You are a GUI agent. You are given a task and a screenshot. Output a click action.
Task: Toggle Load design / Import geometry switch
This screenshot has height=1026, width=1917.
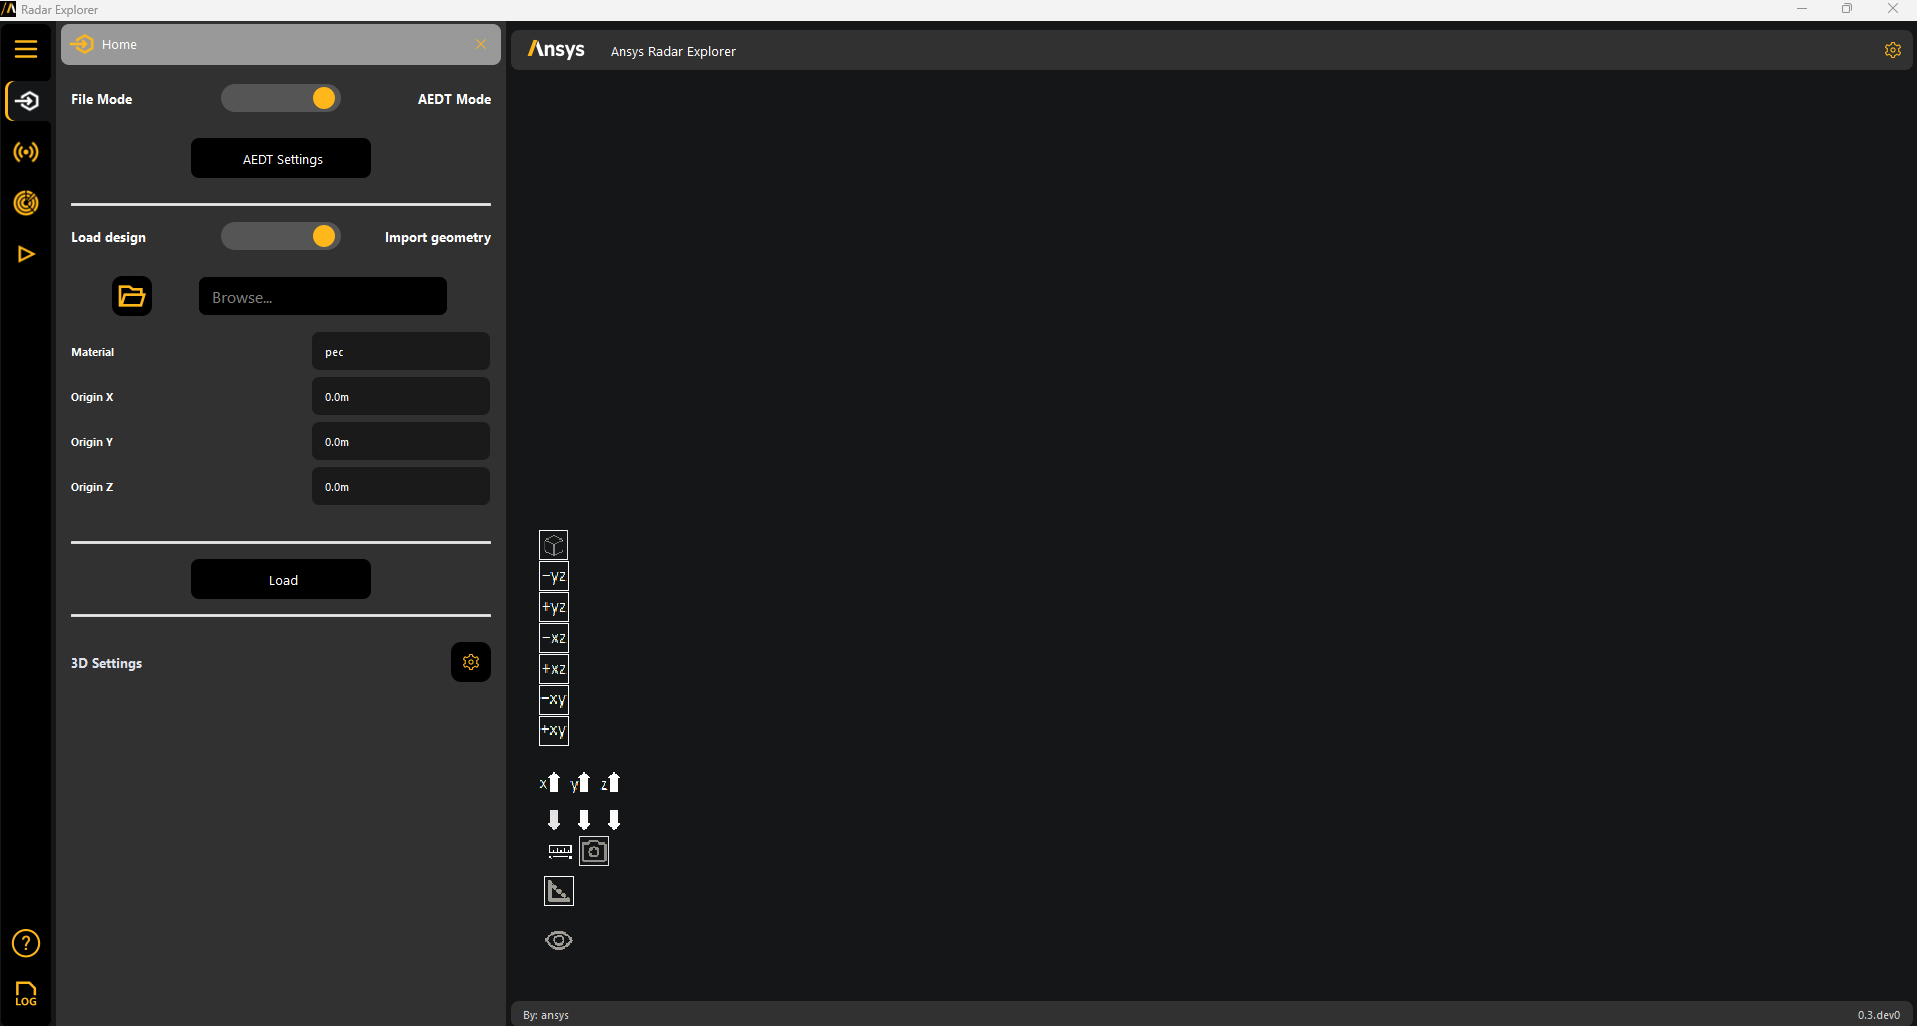click(281, 236)
